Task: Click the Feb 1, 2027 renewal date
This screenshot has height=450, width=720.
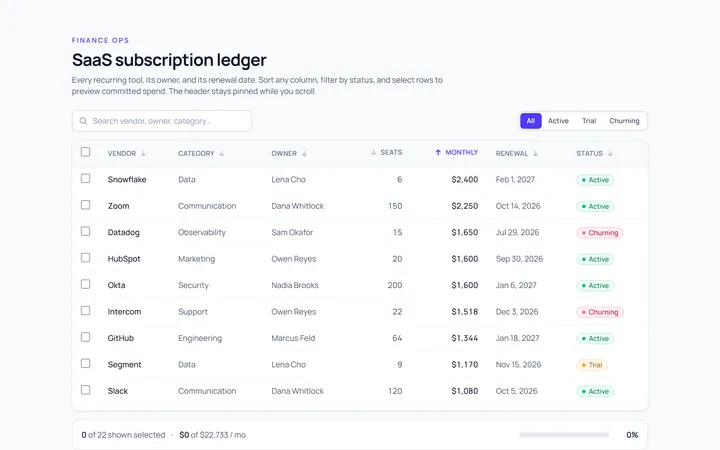Action: tap(515, 180)
